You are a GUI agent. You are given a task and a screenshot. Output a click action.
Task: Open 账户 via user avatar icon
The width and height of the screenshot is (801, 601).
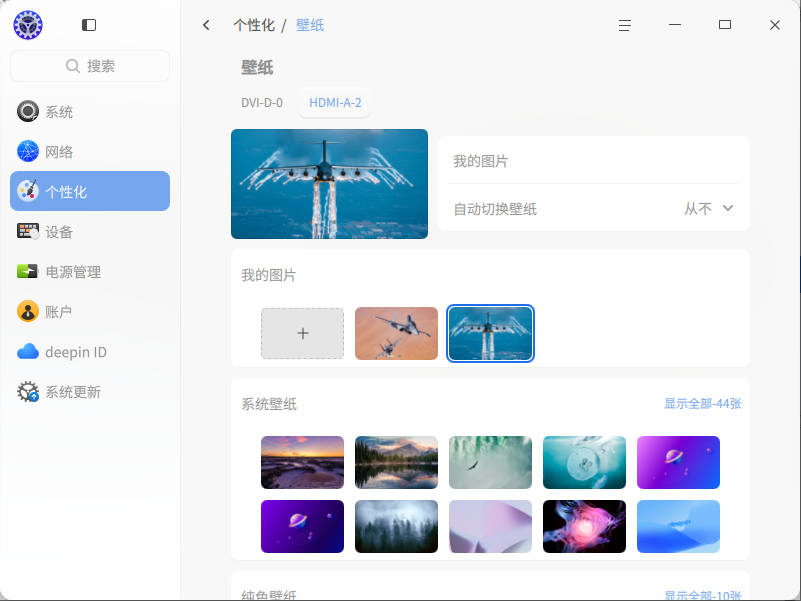[28, 311]
